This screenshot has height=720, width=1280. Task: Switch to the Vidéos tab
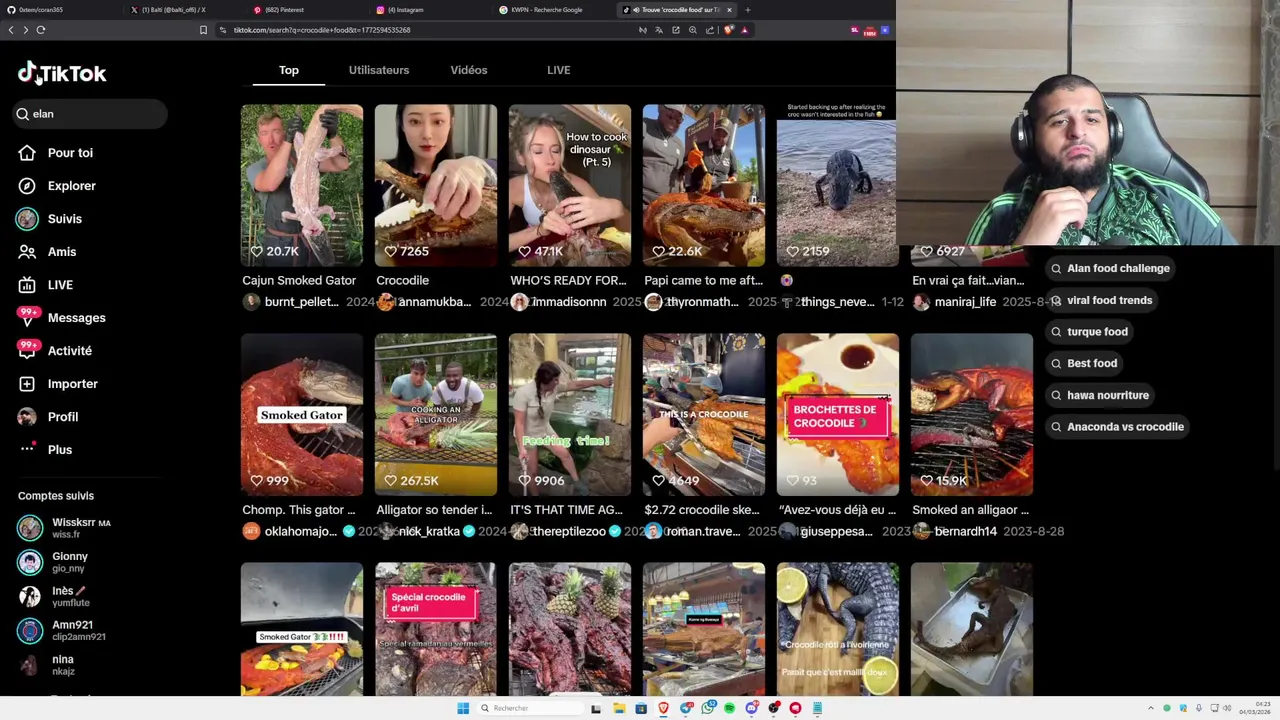click(x=469, y=70)
